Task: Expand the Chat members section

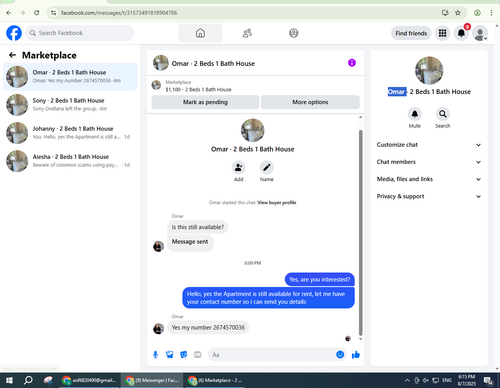Action: [x=429, y=162]
